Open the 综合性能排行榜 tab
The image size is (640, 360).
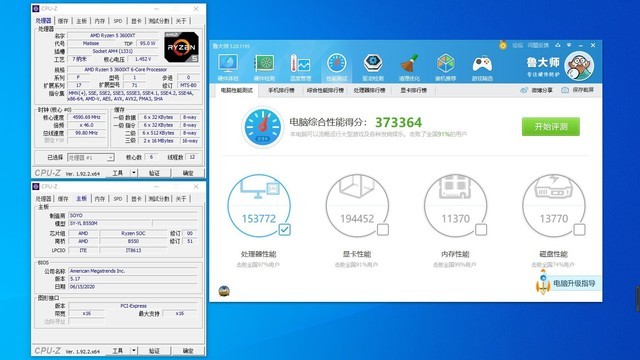325,90
